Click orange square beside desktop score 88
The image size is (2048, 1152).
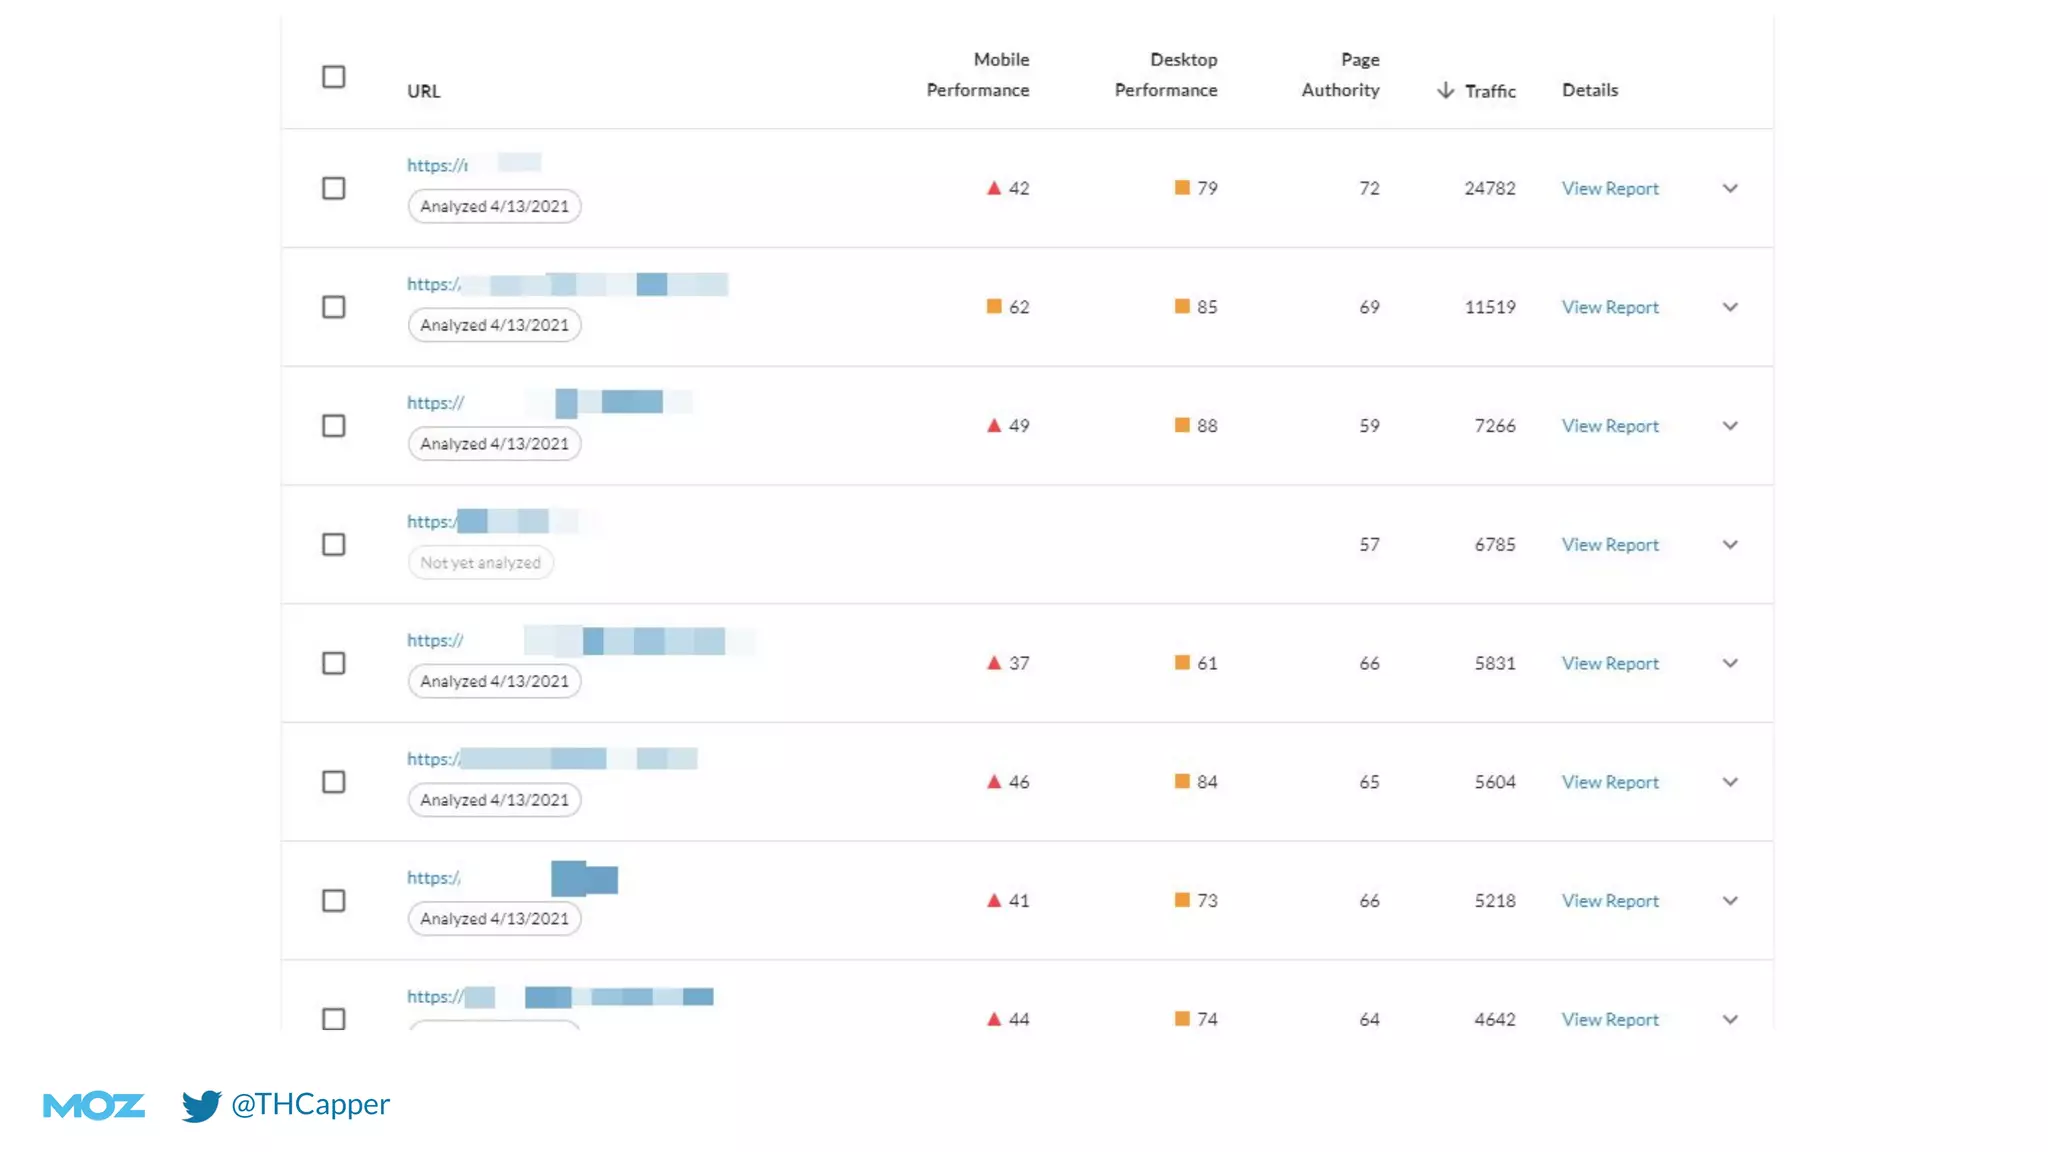pos(1182,425)
